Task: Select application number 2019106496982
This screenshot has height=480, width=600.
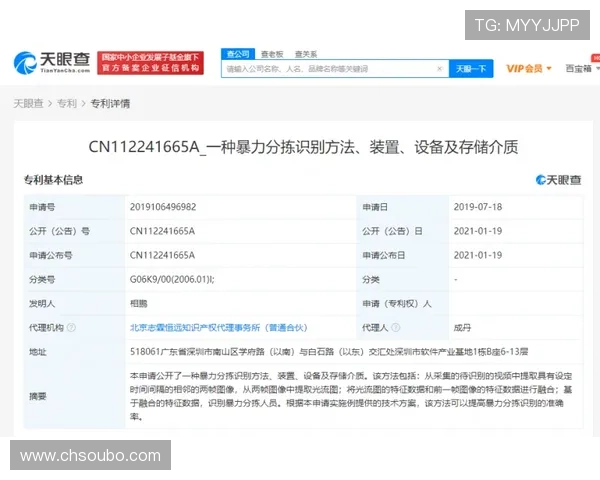Action: (x=163, y=207)
